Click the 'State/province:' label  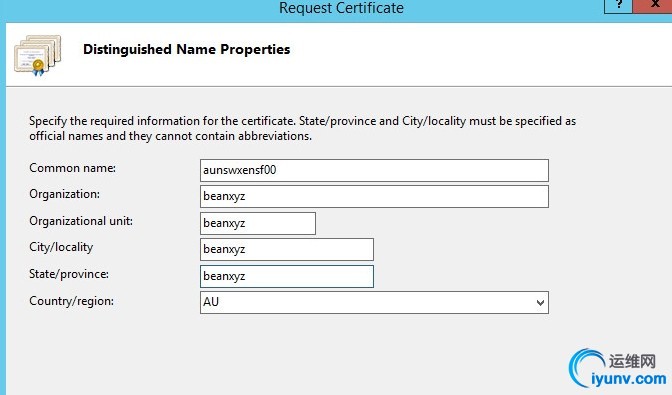coord(69,274)
